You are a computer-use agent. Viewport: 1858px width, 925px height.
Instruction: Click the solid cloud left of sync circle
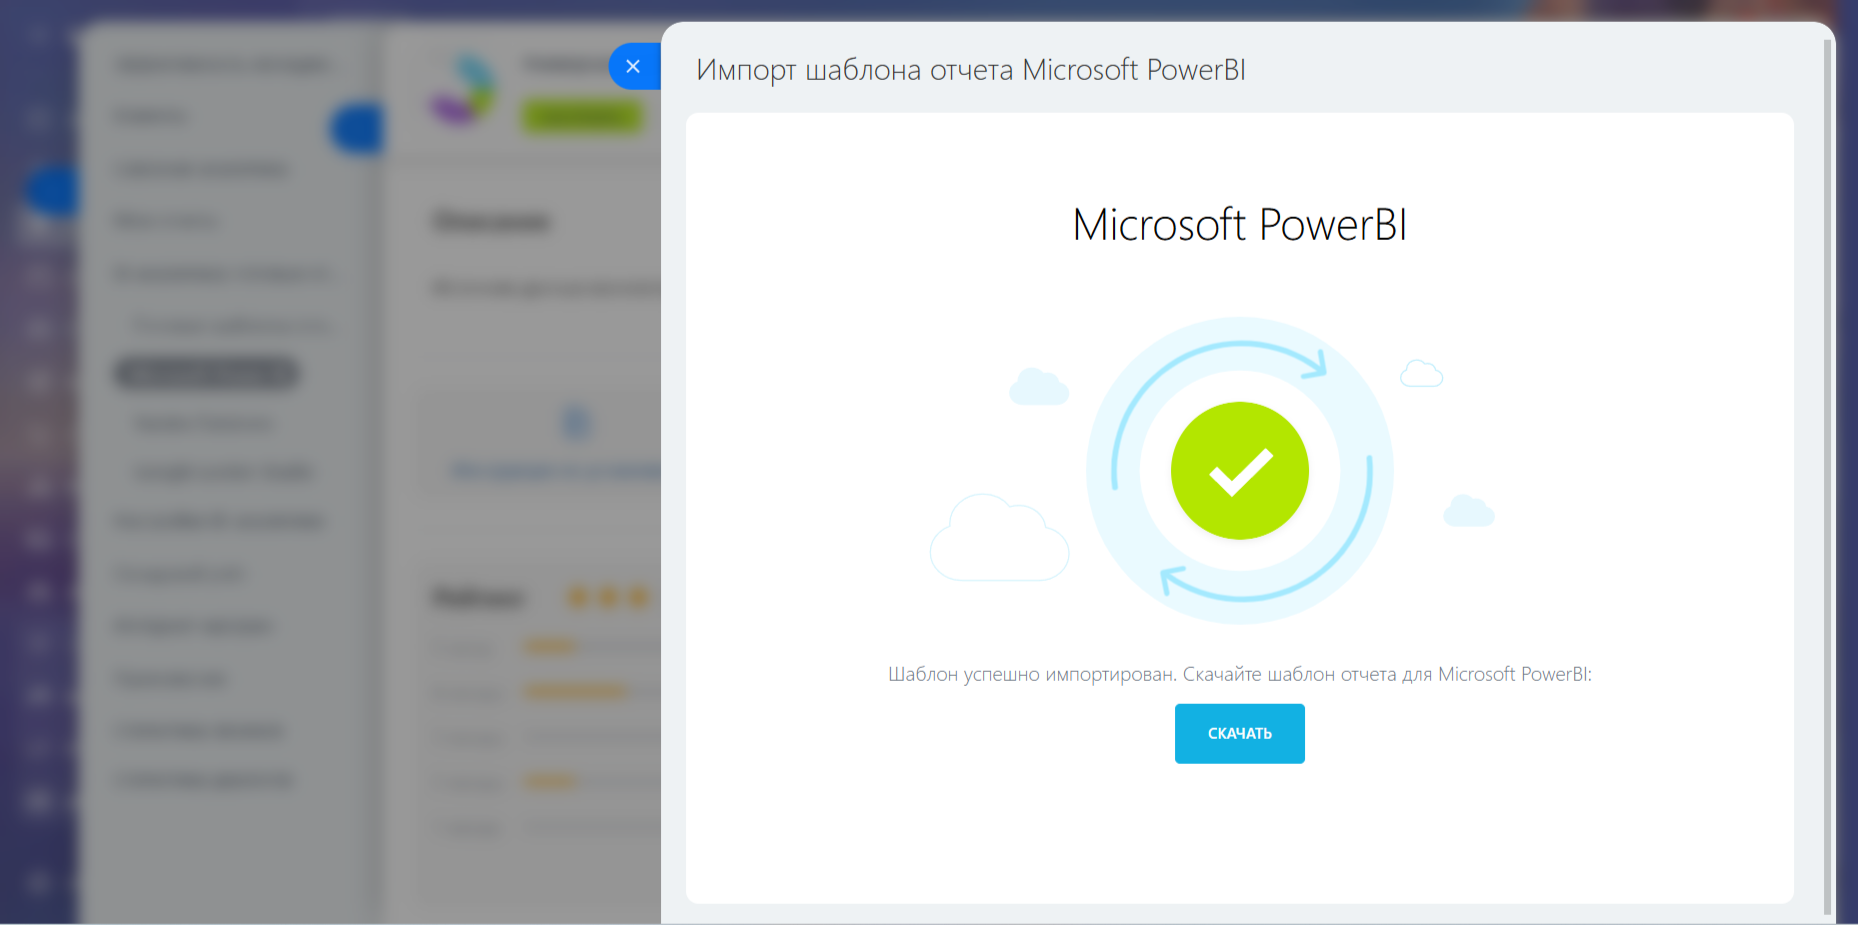(x=1039, y=387)
